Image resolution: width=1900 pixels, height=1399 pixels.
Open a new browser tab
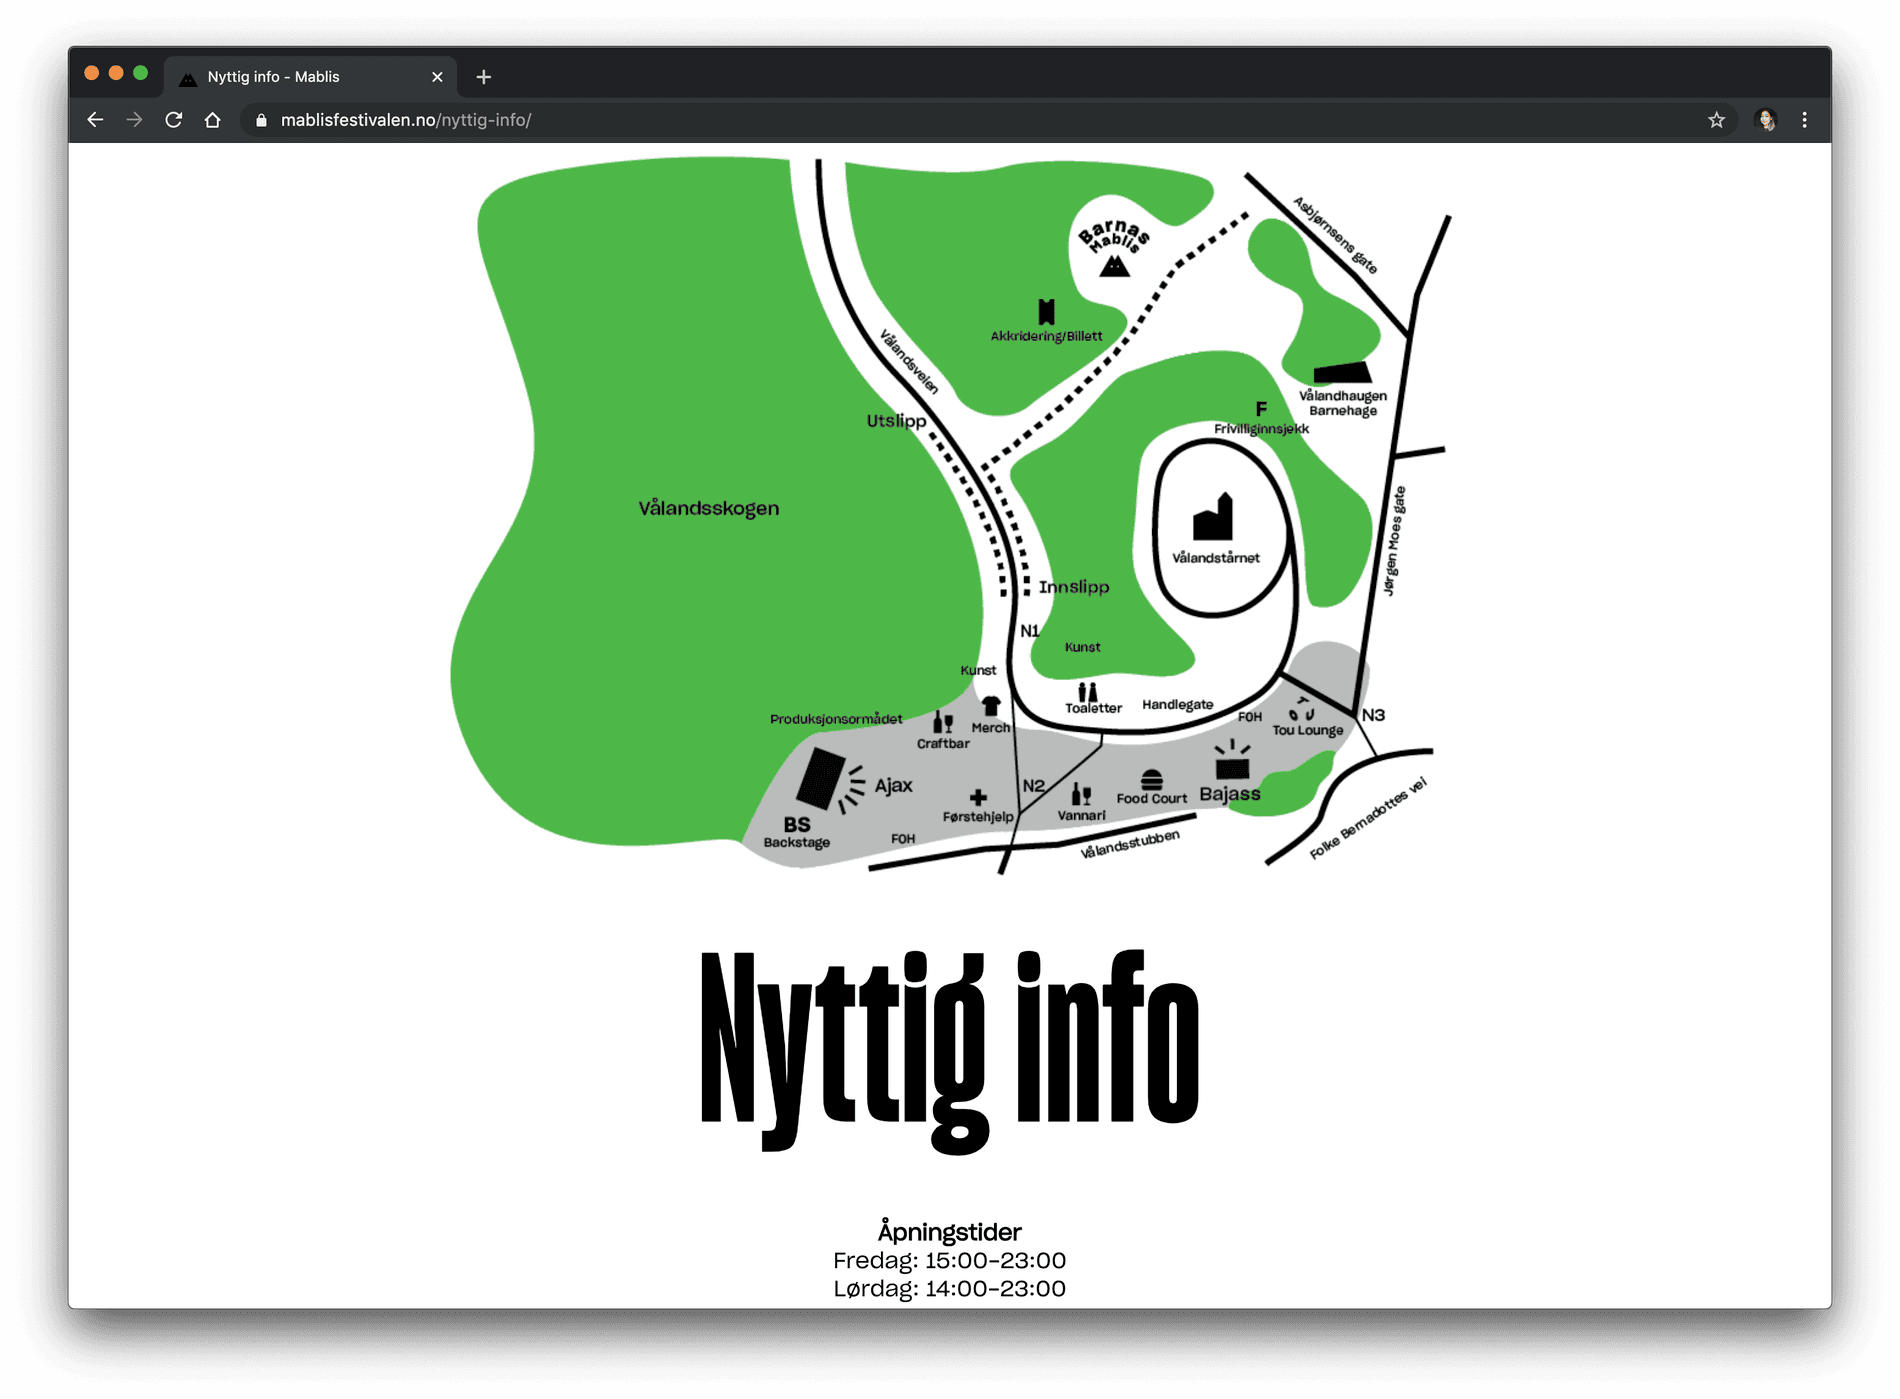[484, 77]
